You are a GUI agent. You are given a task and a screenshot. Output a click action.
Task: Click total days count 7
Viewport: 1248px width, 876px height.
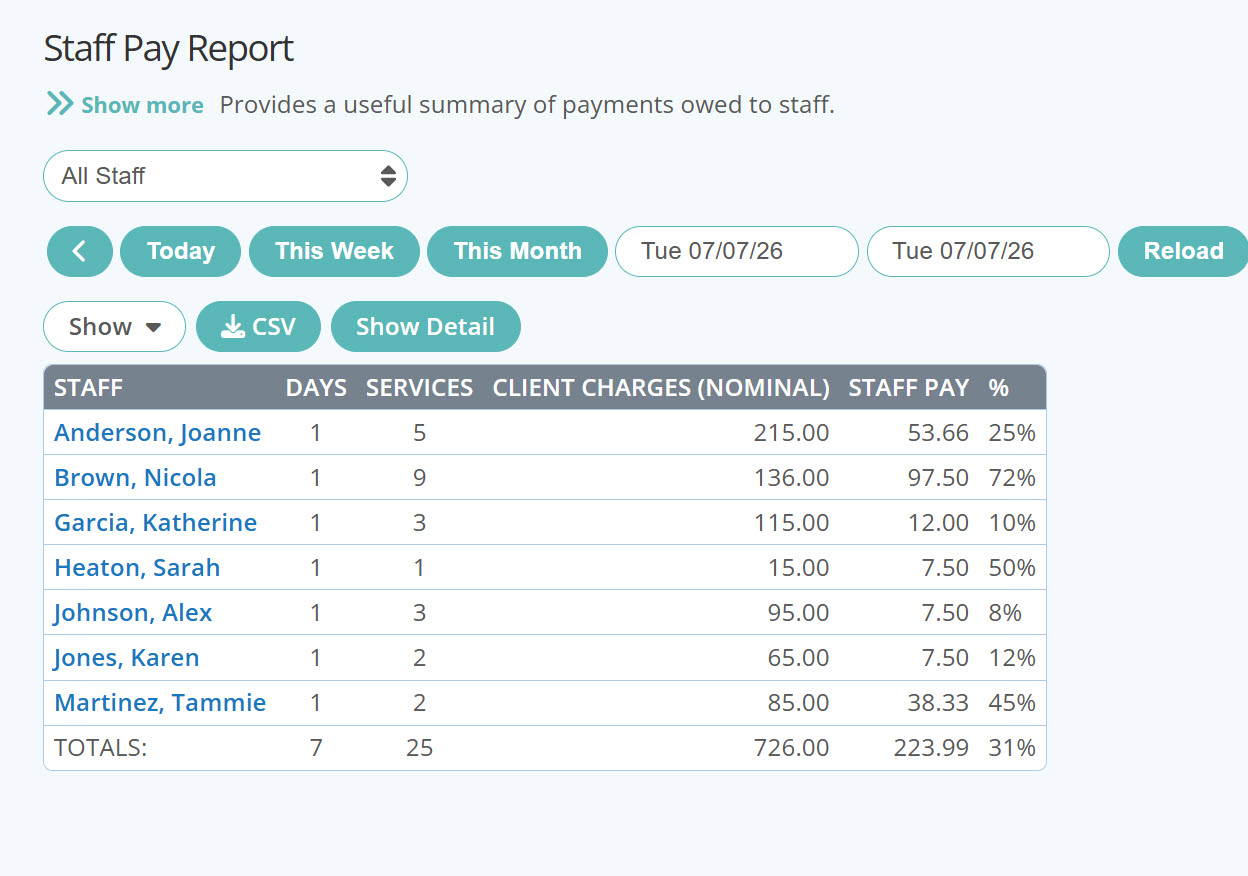[x=316, y=748]
